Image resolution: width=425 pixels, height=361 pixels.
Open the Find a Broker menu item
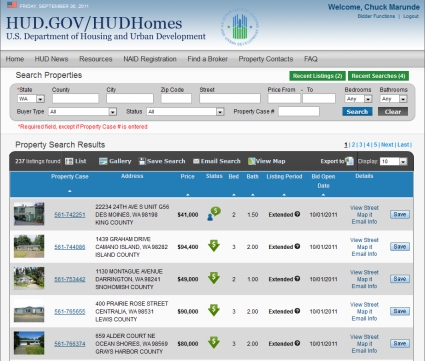[x=207, y=59]
